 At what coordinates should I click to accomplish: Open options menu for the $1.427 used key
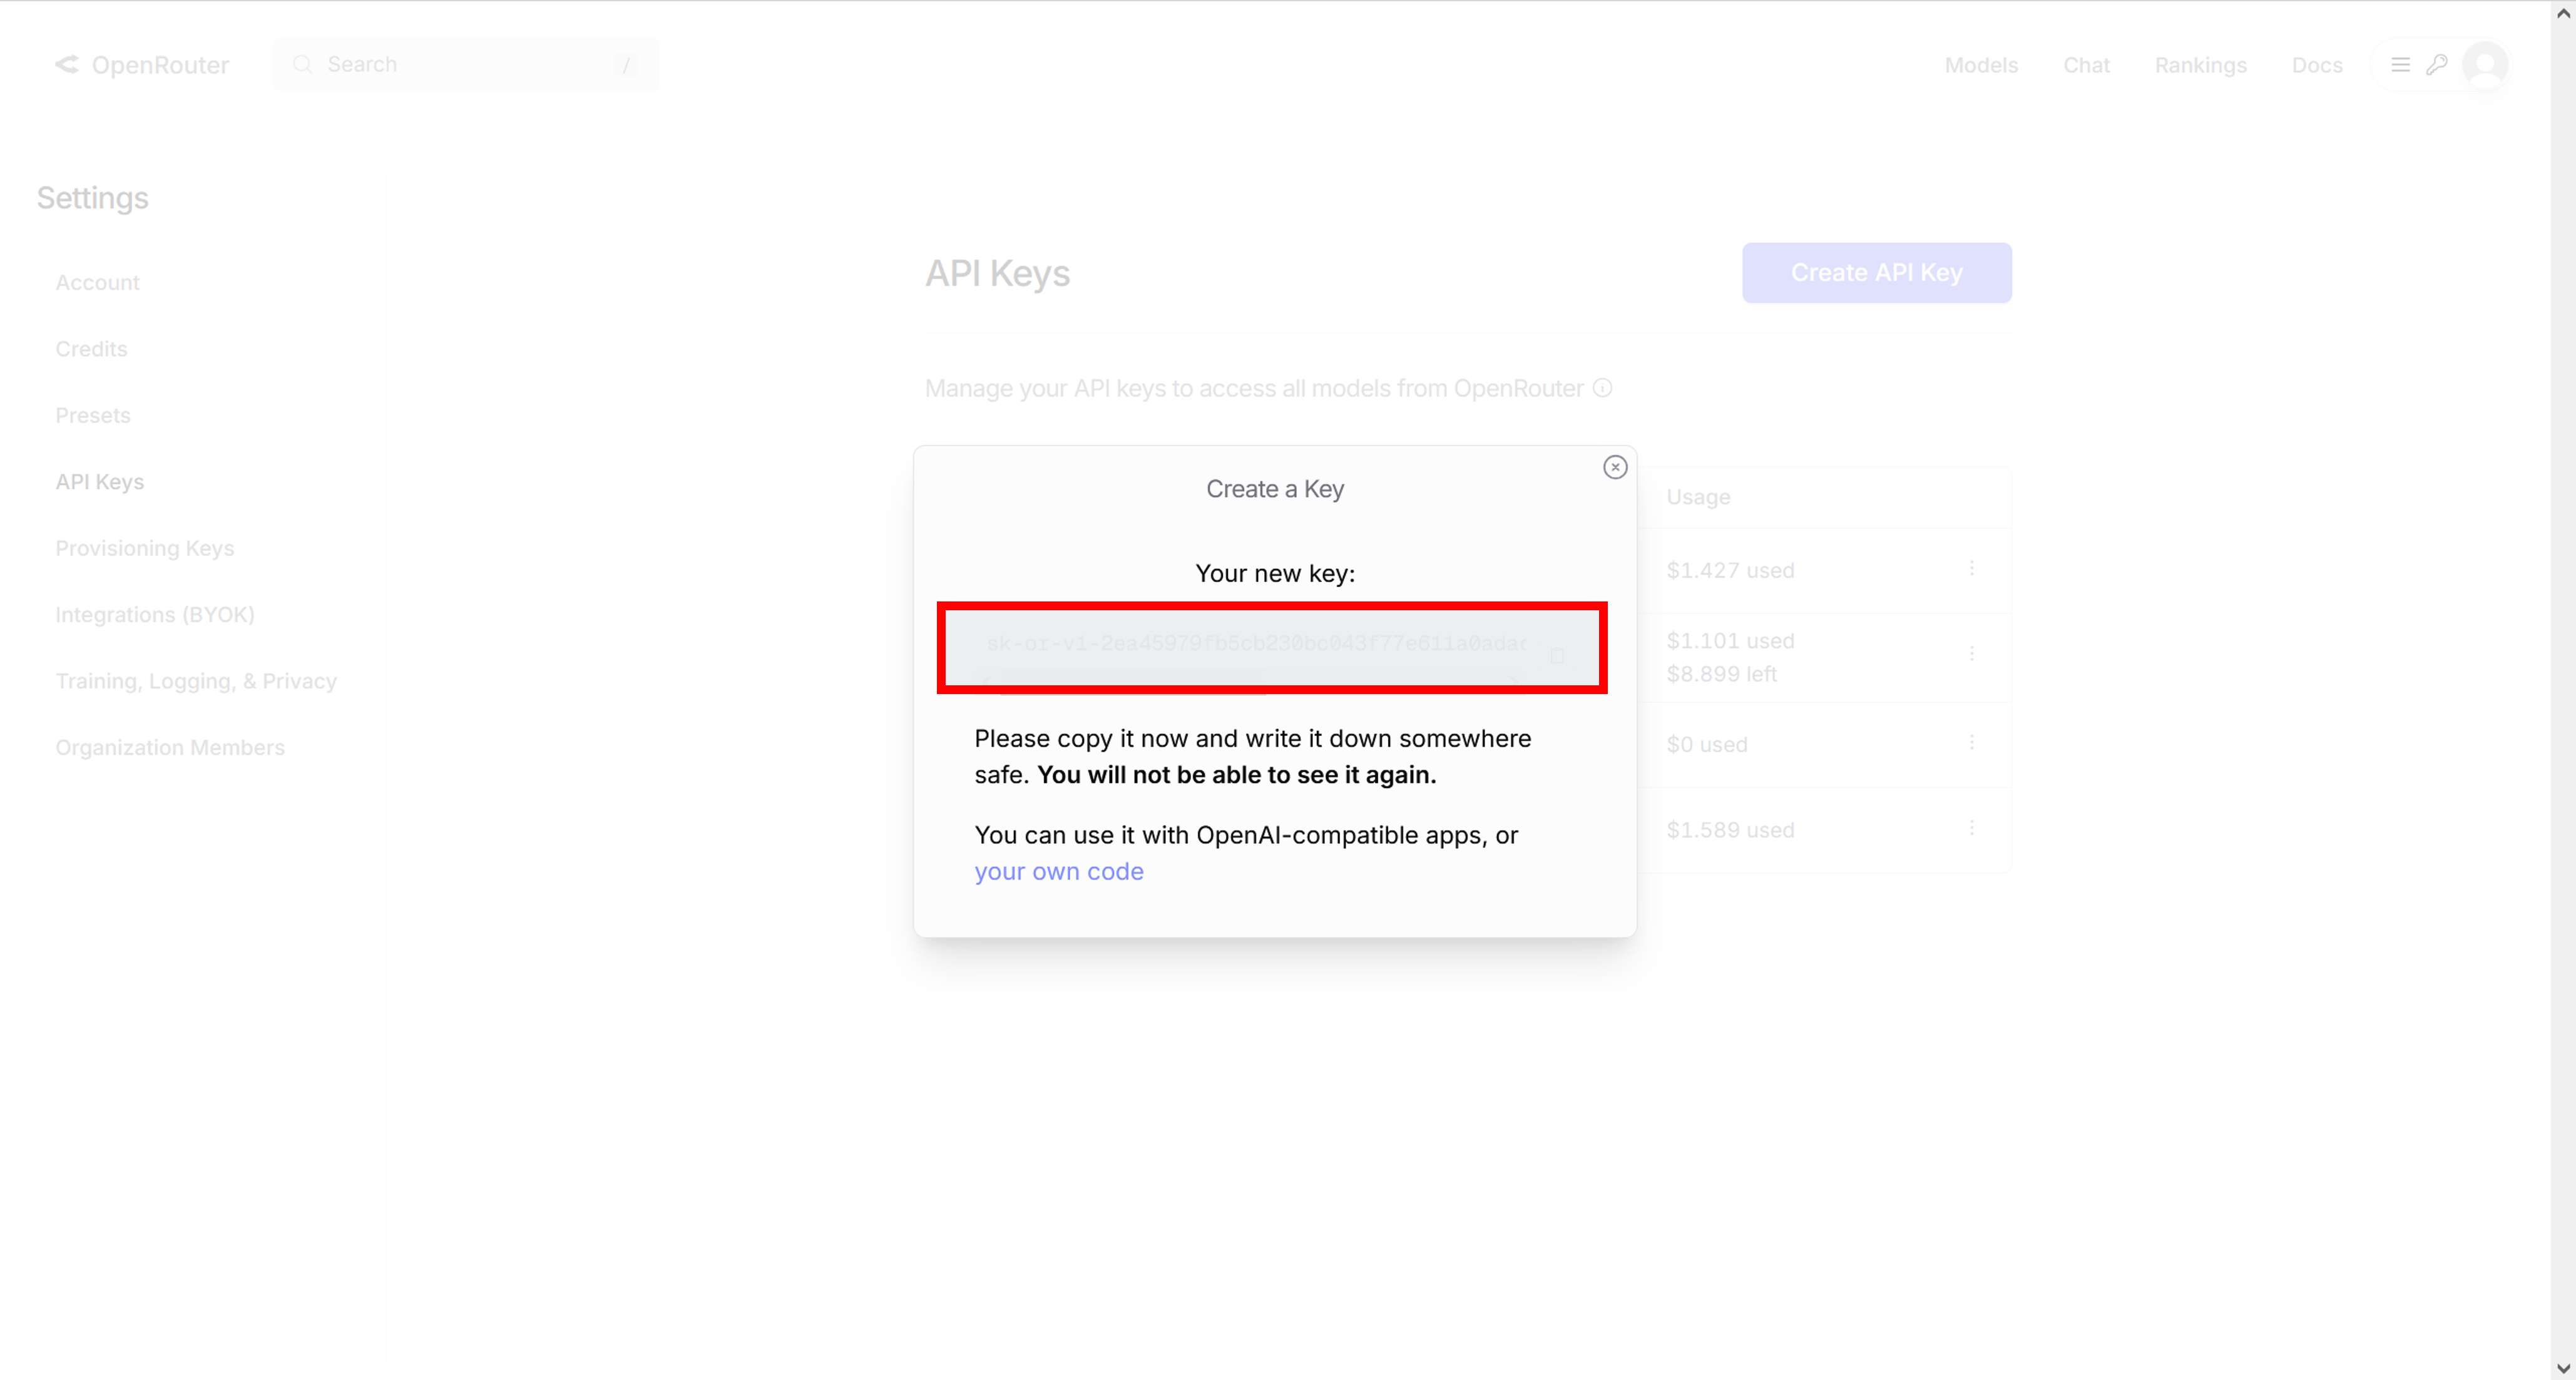point(1971,568)
